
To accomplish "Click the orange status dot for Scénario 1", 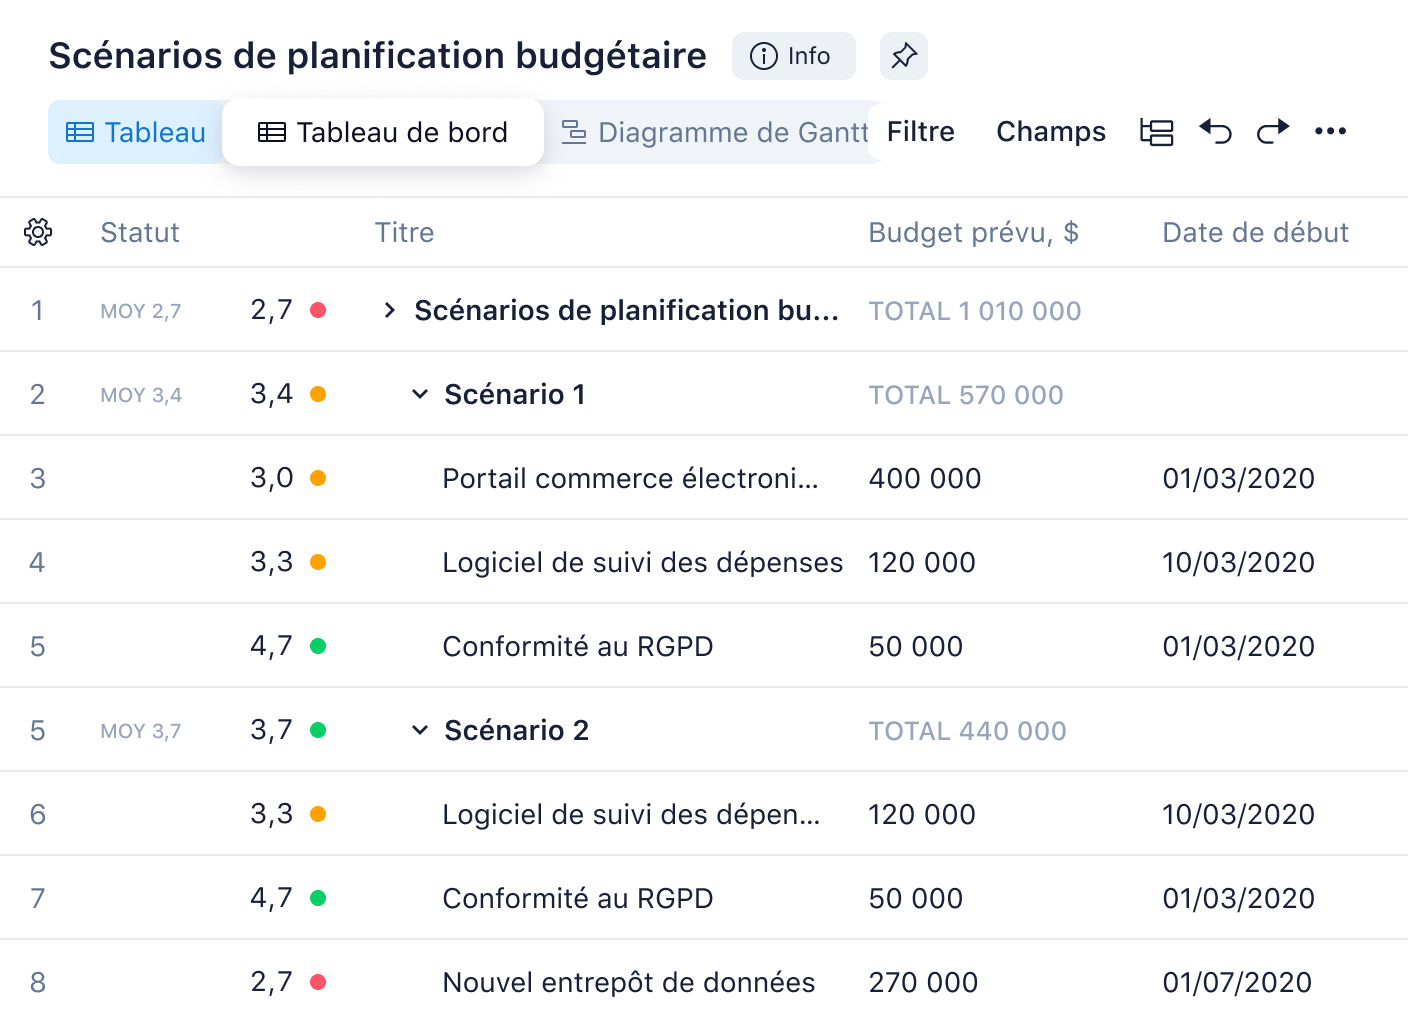I will tap(318, 394).
